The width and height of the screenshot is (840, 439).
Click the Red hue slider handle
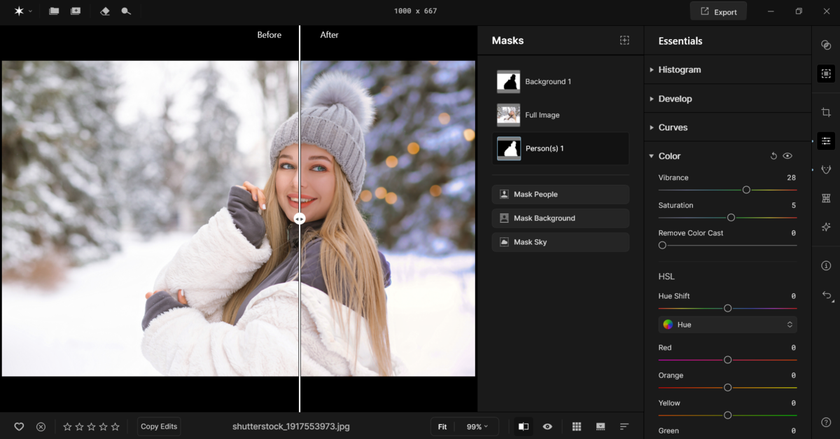[x=728, y=360]
